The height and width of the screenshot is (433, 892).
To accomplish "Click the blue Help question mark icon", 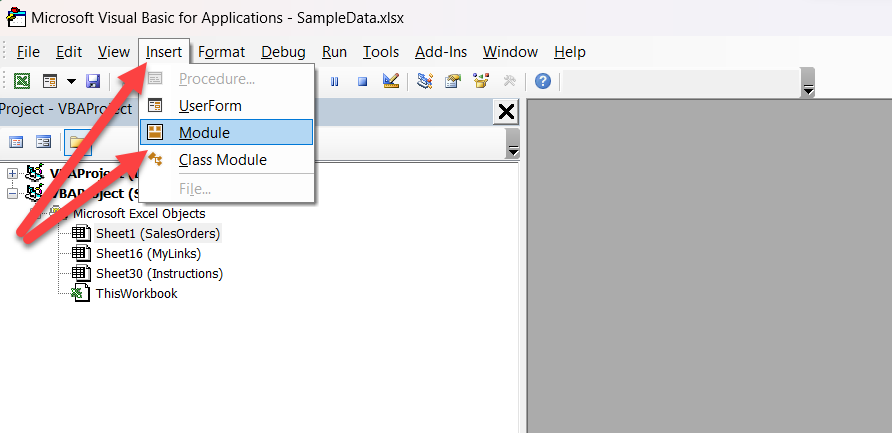I will pyautogui.click(x=542, y=81).
